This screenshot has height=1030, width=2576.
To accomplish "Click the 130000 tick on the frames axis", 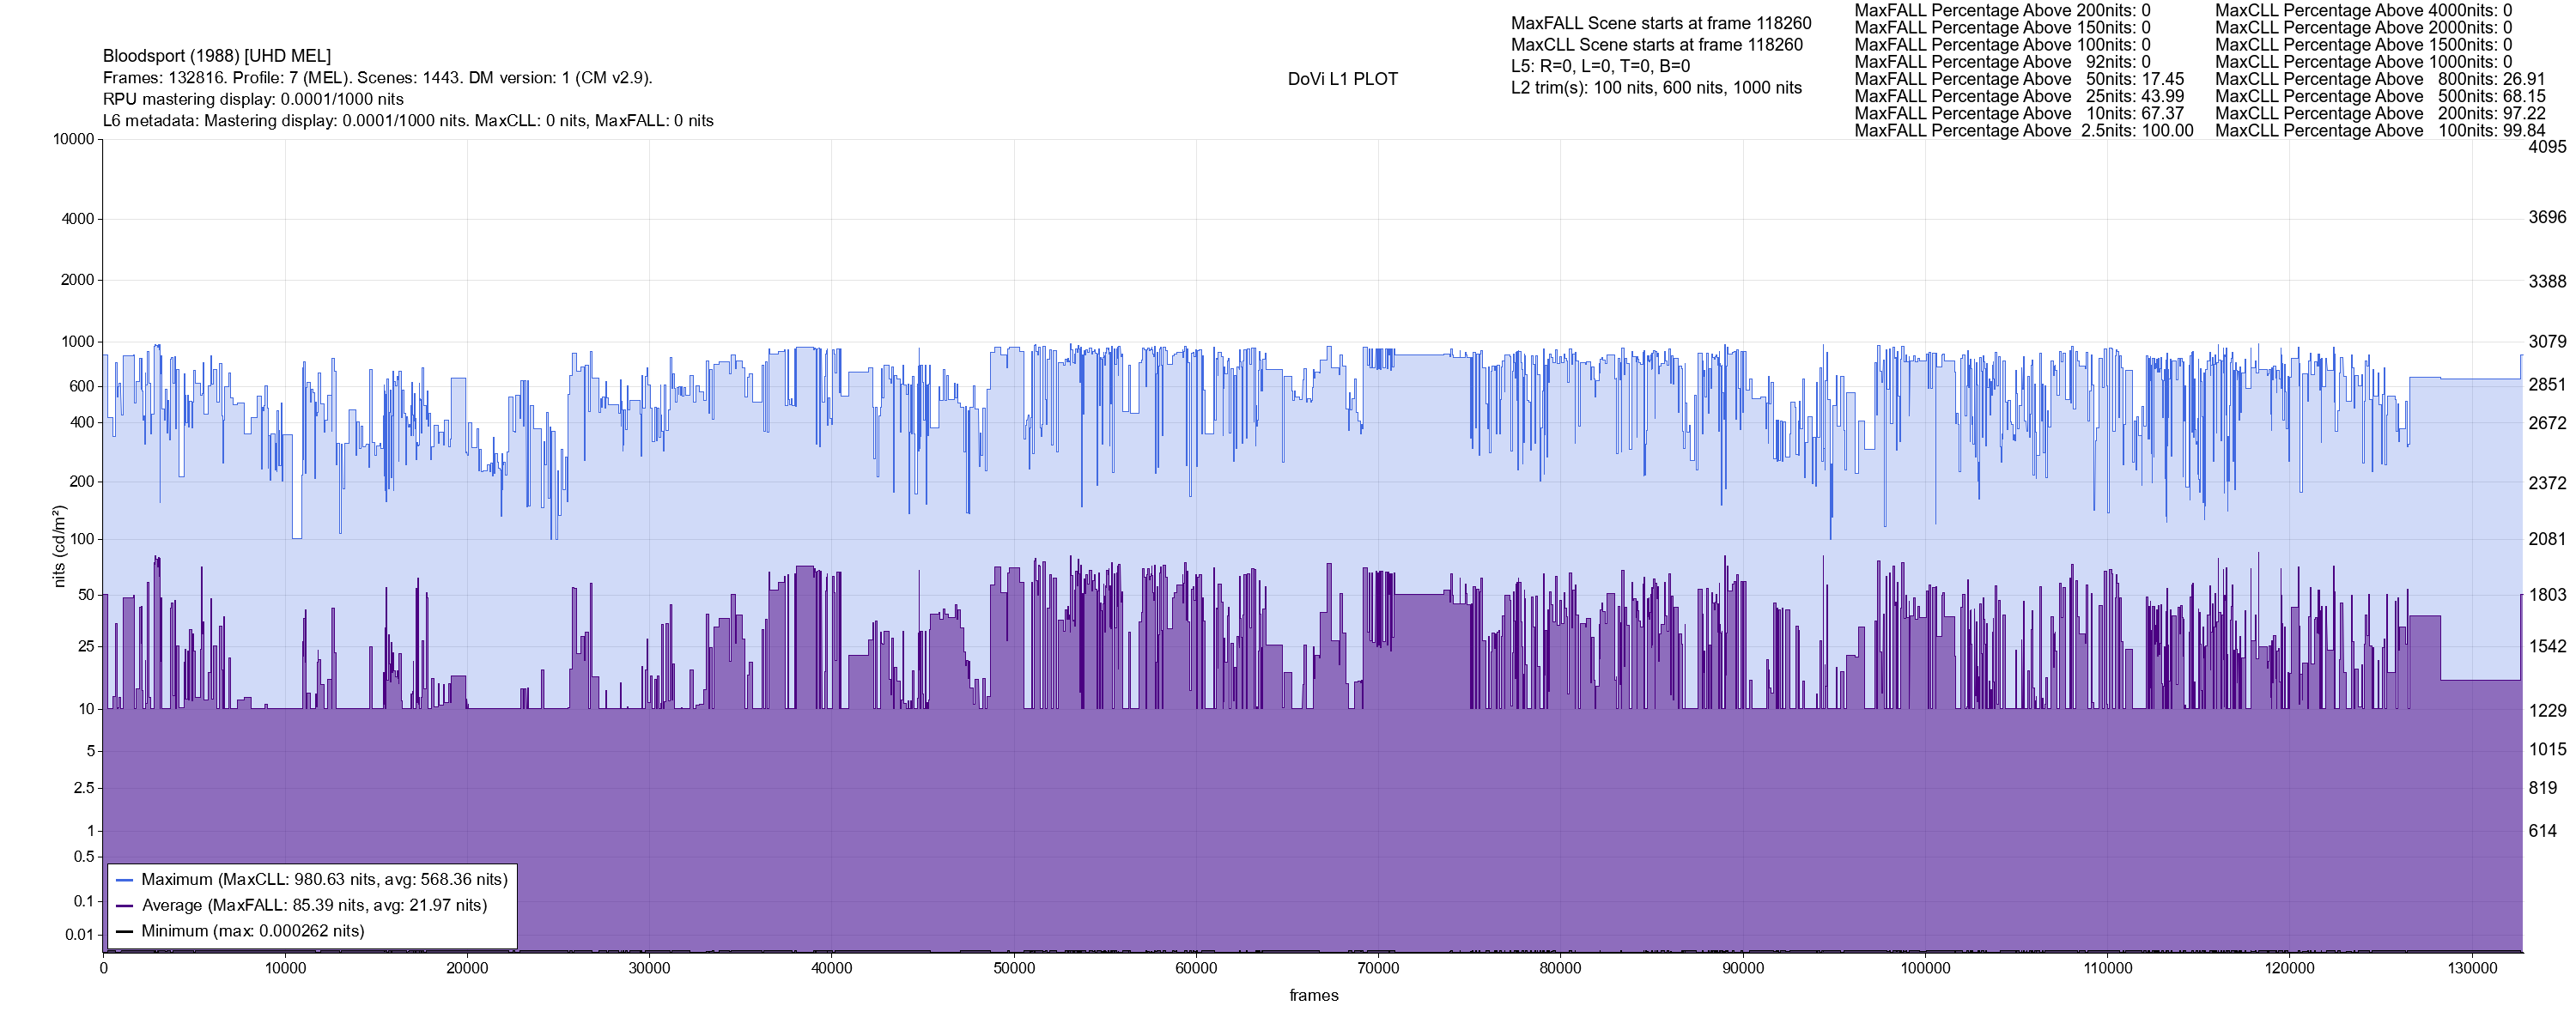I will 2471,968.
